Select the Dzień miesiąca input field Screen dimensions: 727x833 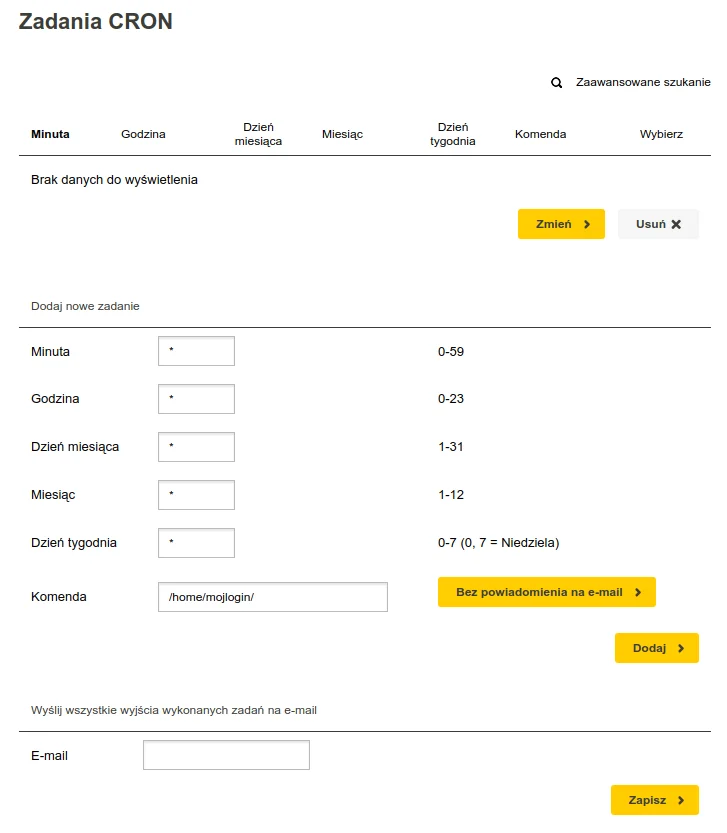(x=196, y=447)
